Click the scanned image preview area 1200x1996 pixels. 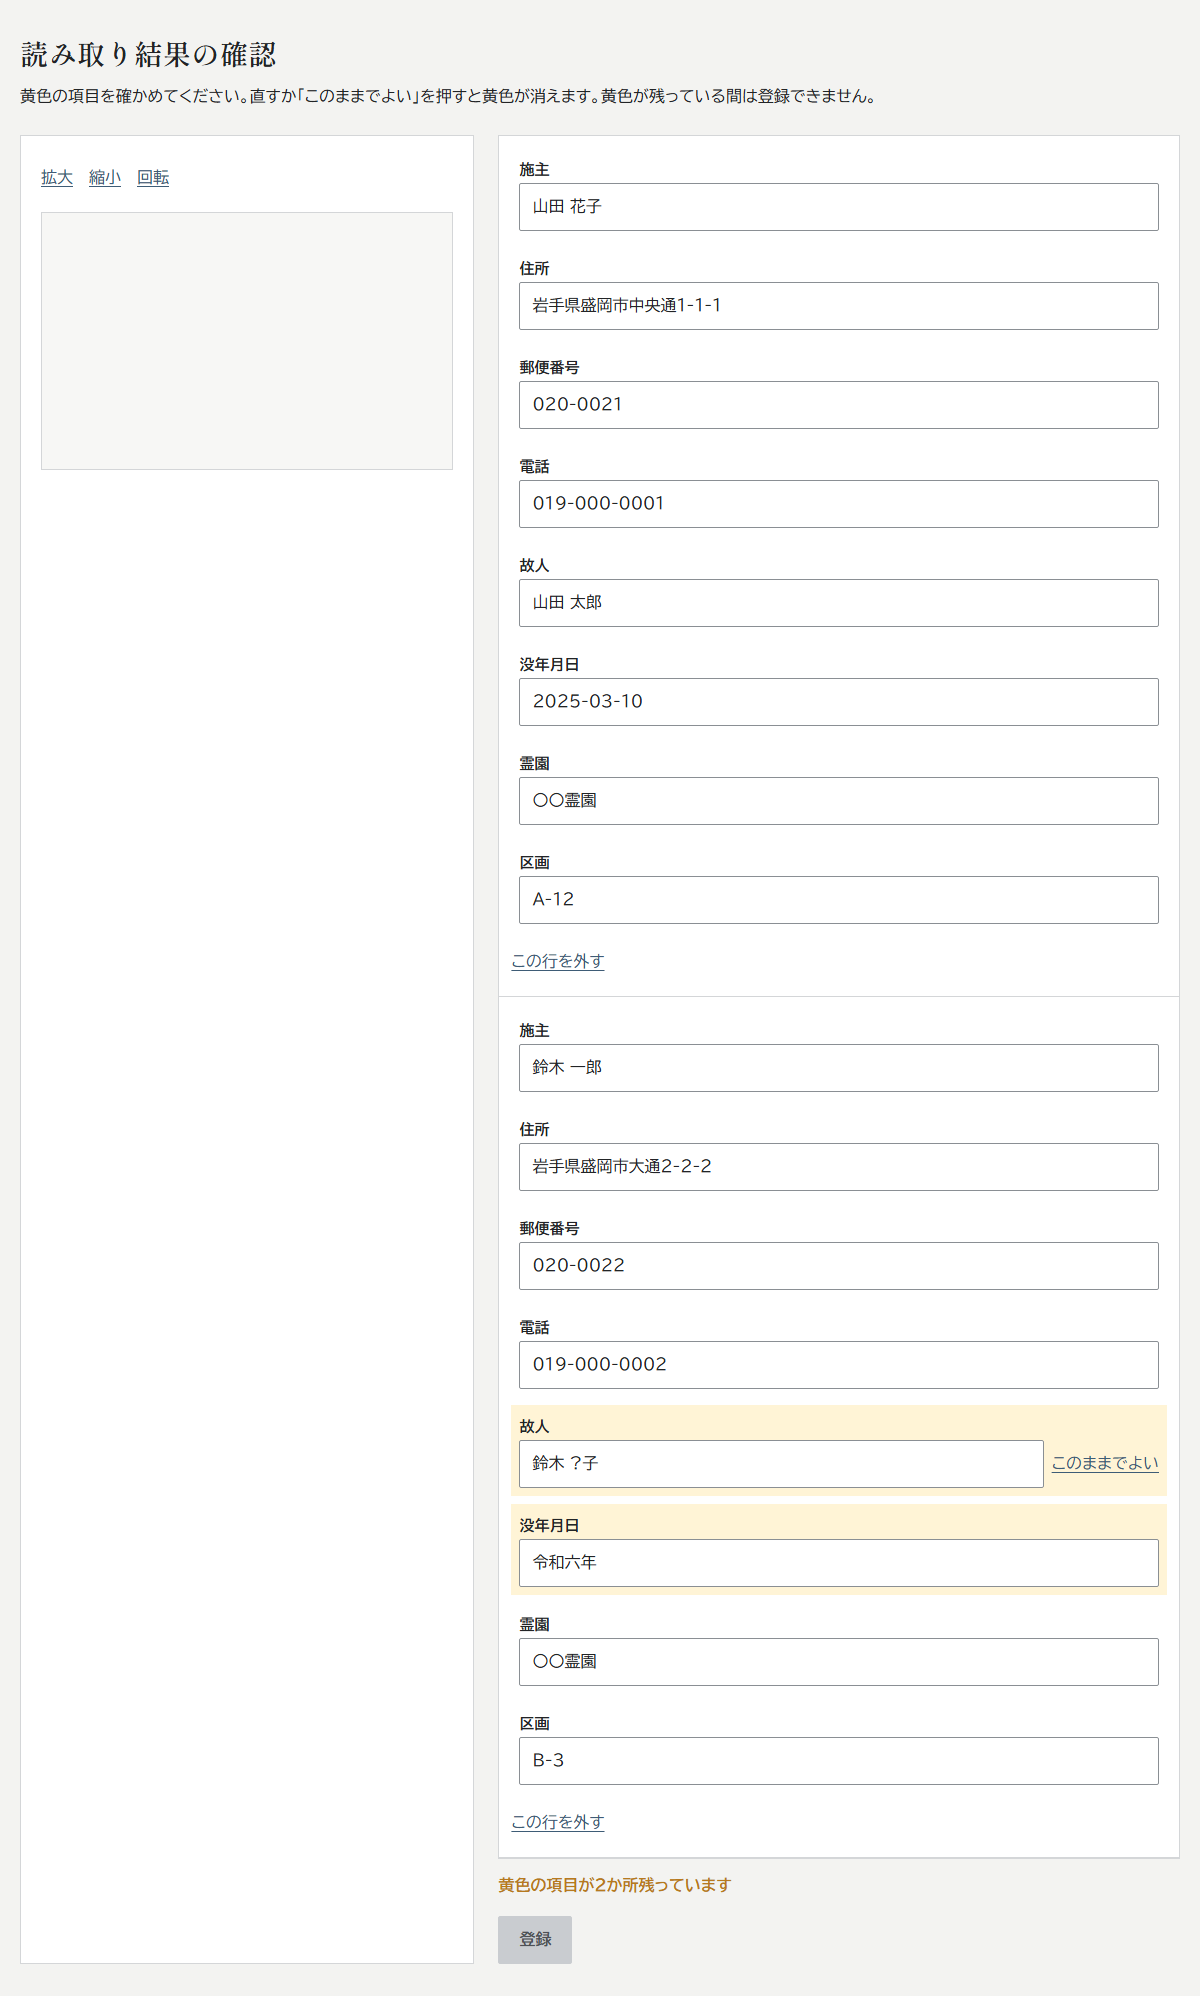coord(247,341)
